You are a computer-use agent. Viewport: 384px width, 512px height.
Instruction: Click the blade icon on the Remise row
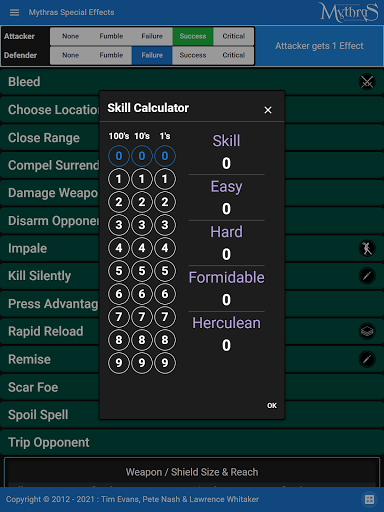(x=367, y=359)
